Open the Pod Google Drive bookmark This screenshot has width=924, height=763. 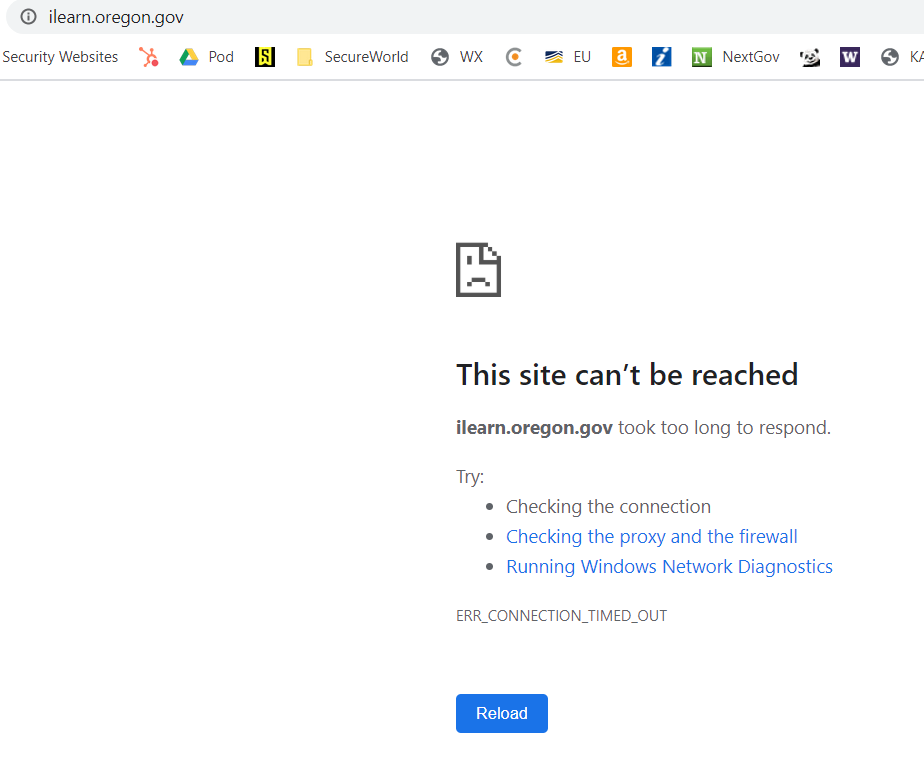pos(206,57)
